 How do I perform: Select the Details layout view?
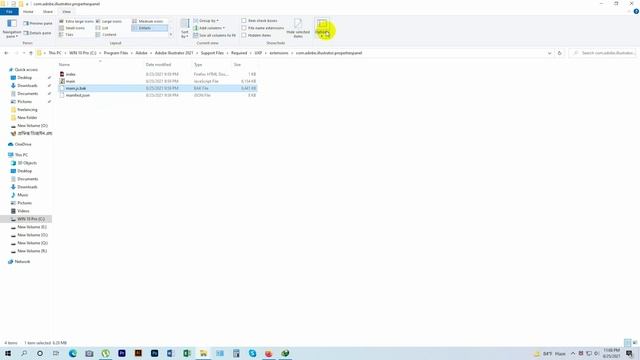(149, 28)
